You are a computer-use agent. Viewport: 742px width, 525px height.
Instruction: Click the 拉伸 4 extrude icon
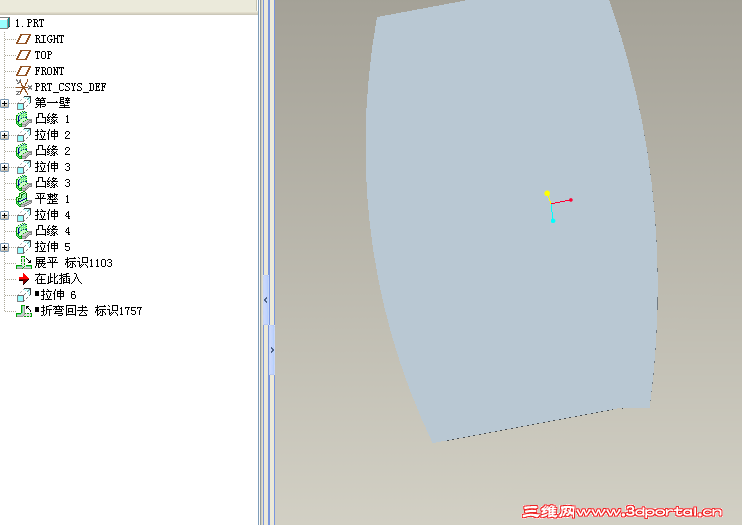tap(24, 215)
